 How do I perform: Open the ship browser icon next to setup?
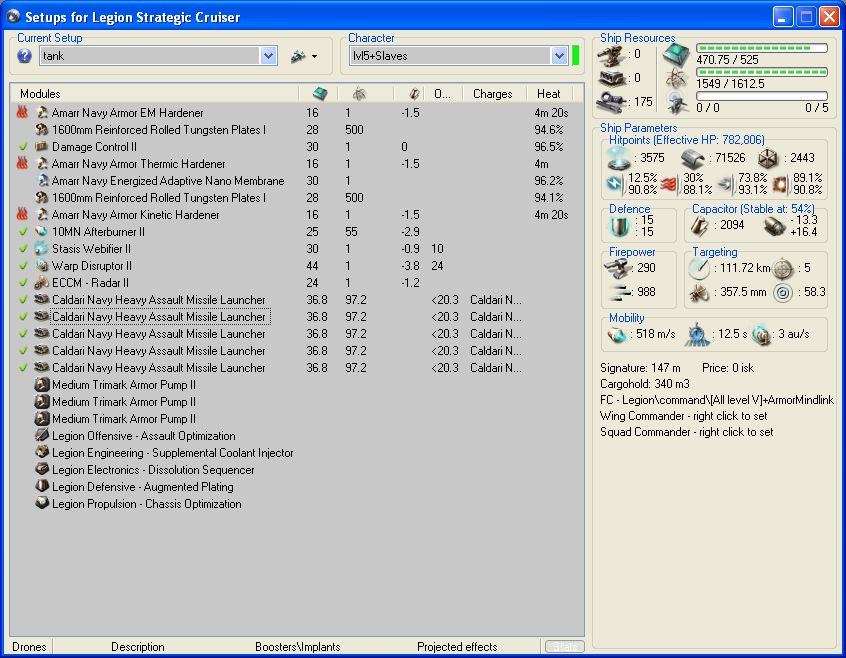point(298,56)
